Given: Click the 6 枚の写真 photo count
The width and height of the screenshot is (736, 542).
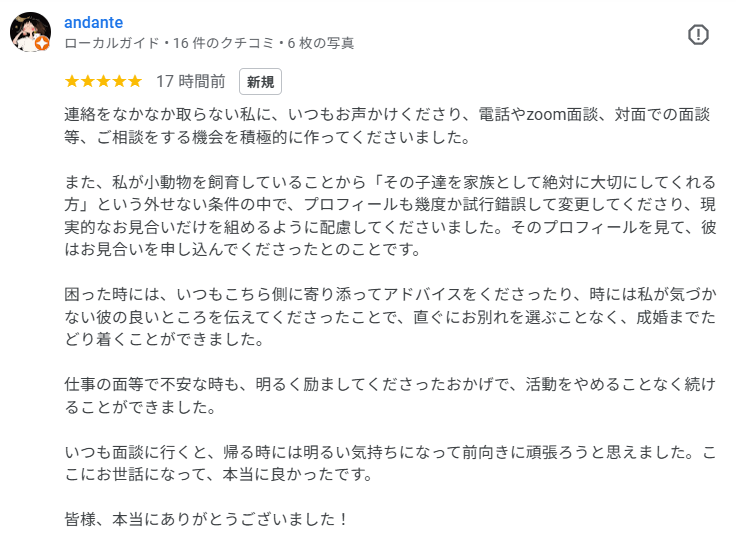Looking at the screenshot, I should (x=321, y=43).
